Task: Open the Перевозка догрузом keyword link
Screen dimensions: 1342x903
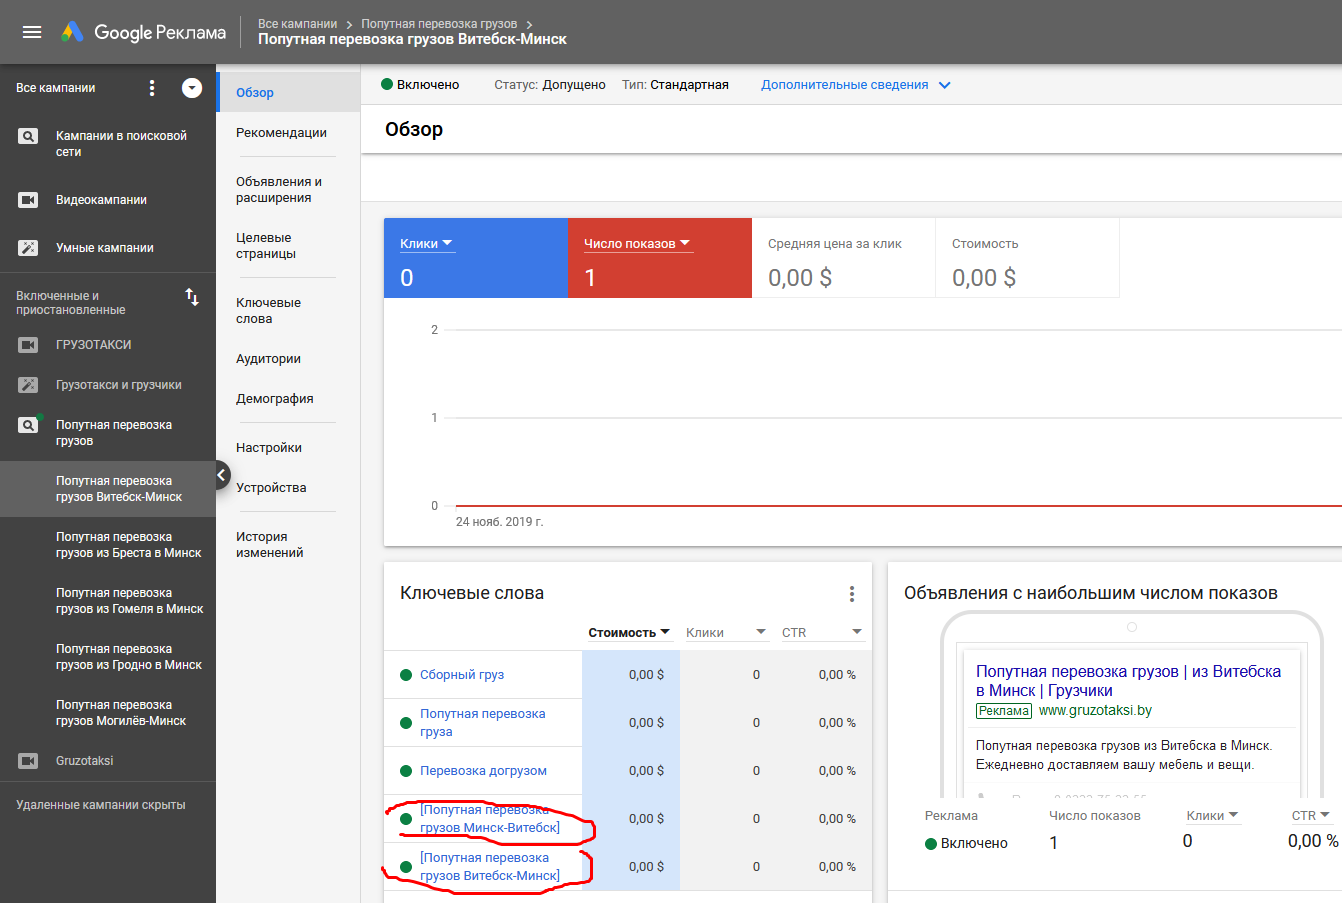Action: [483, 771]
